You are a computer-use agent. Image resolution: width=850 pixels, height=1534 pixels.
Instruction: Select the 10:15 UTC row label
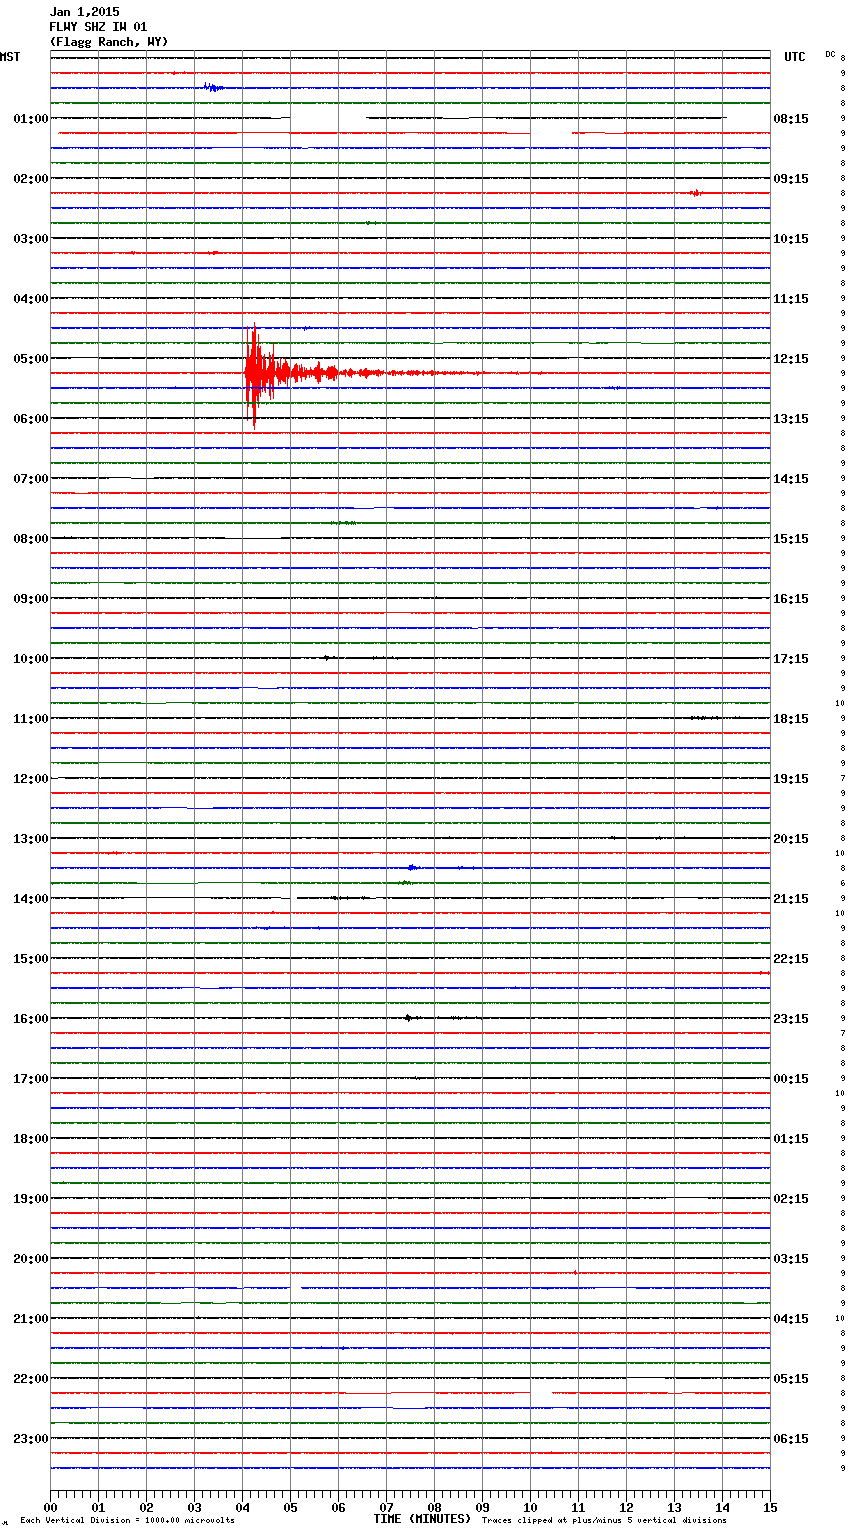[791, 239]
